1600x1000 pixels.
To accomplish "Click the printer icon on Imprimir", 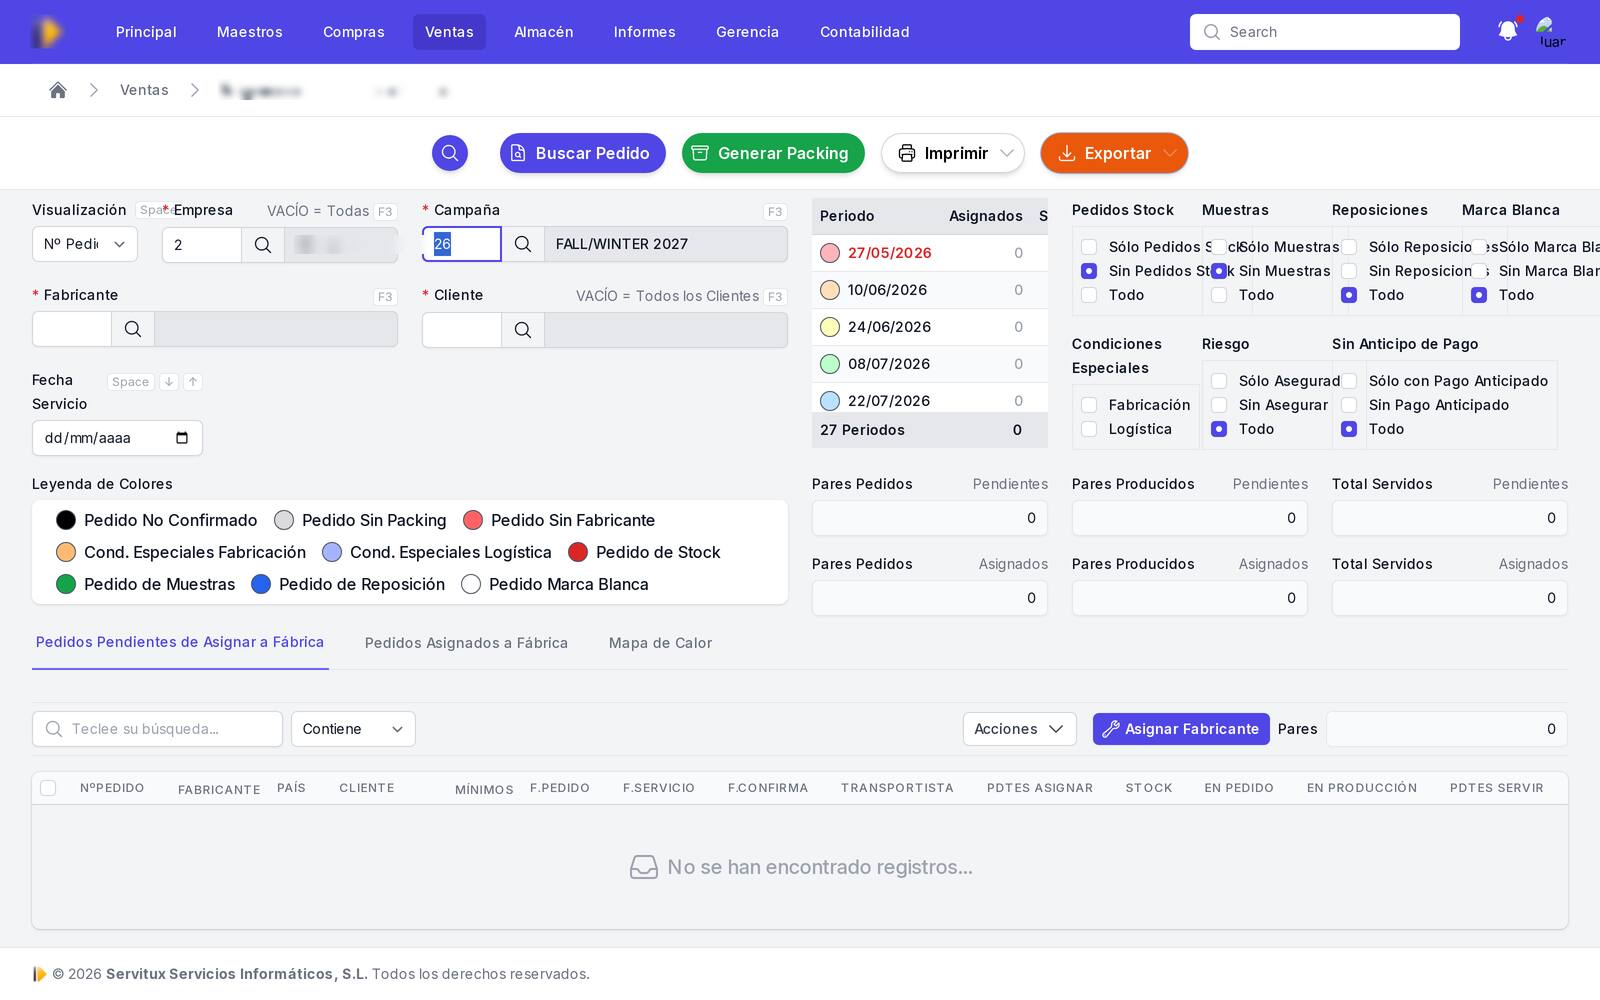I will tap(907, 153).
